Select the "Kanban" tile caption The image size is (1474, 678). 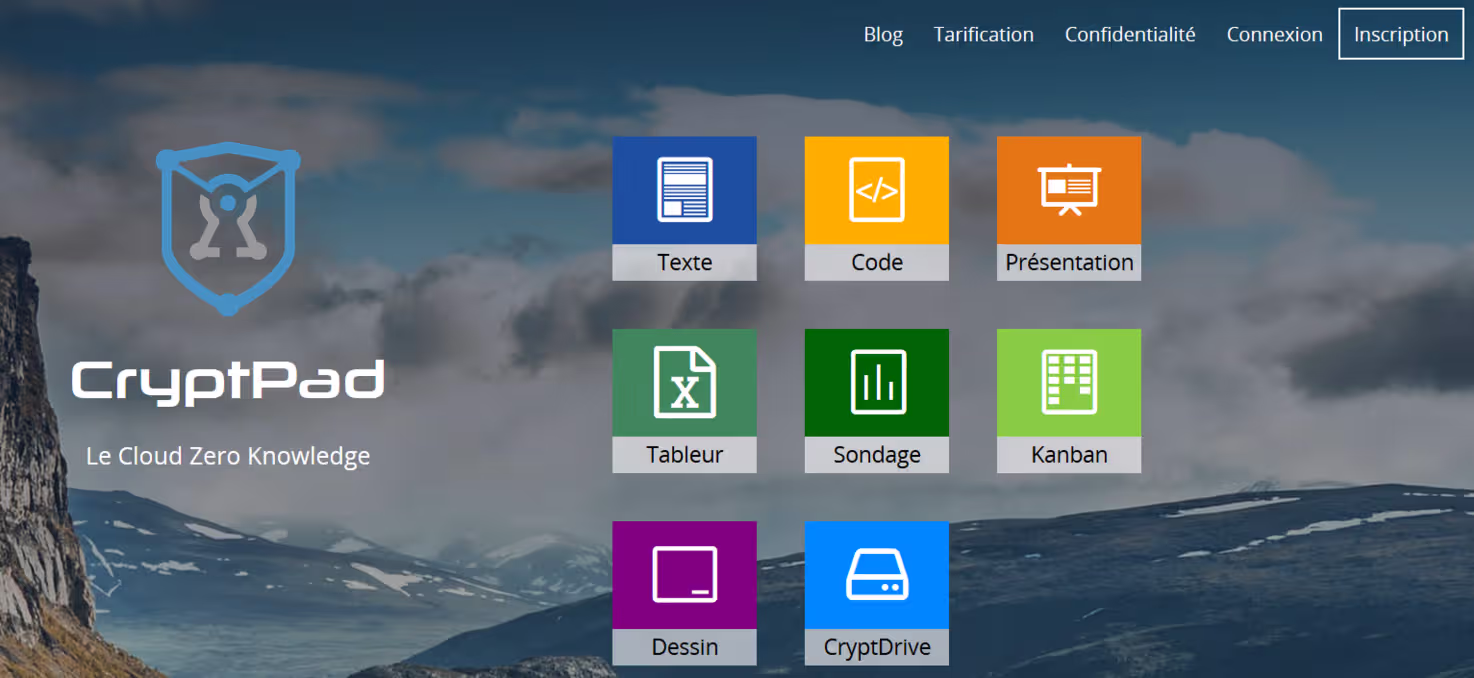1068,455
